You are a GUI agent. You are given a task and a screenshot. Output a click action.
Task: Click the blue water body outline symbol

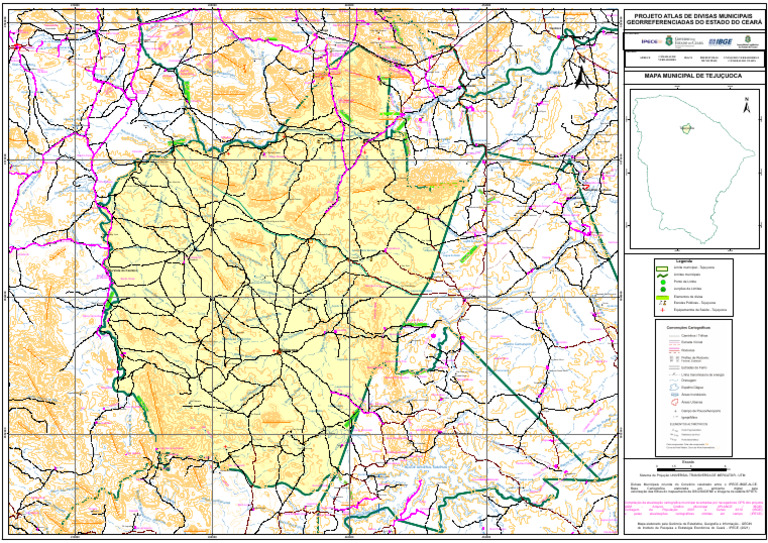coord(674,387)
